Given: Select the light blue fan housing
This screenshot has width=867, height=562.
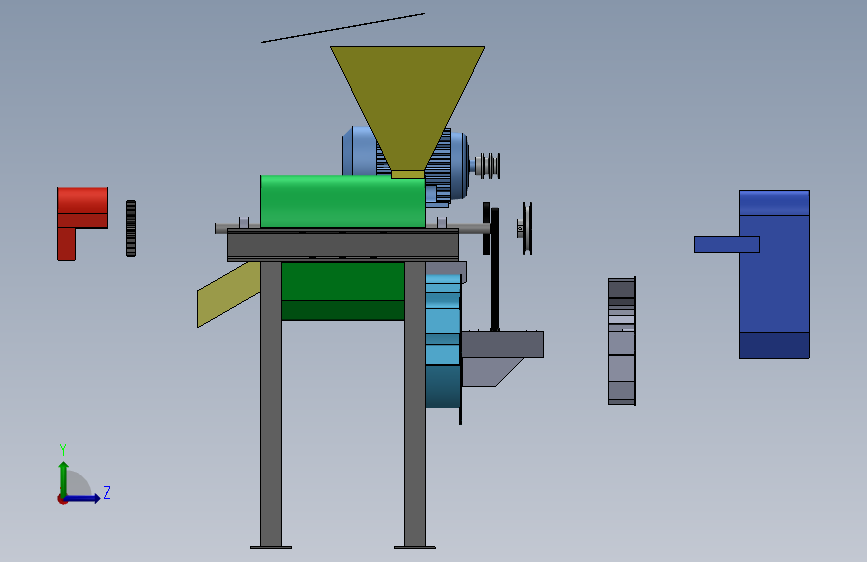Looking at the screenshot, I should tap(443, 343).
